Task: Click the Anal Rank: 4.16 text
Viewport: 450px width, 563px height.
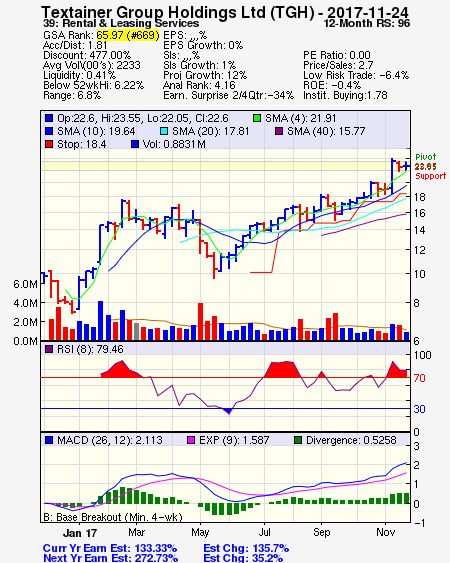Action: (199, 85)
